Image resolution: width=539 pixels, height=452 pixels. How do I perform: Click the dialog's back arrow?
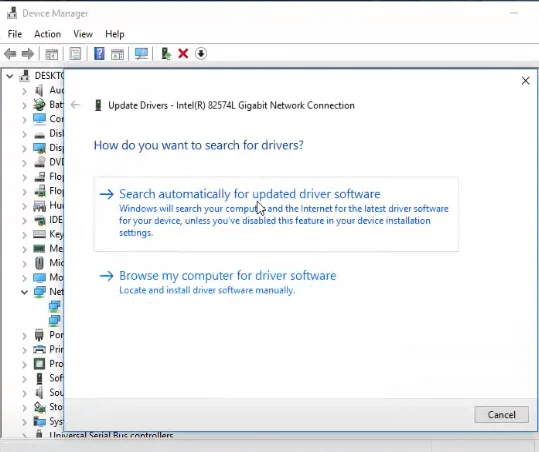75,105
